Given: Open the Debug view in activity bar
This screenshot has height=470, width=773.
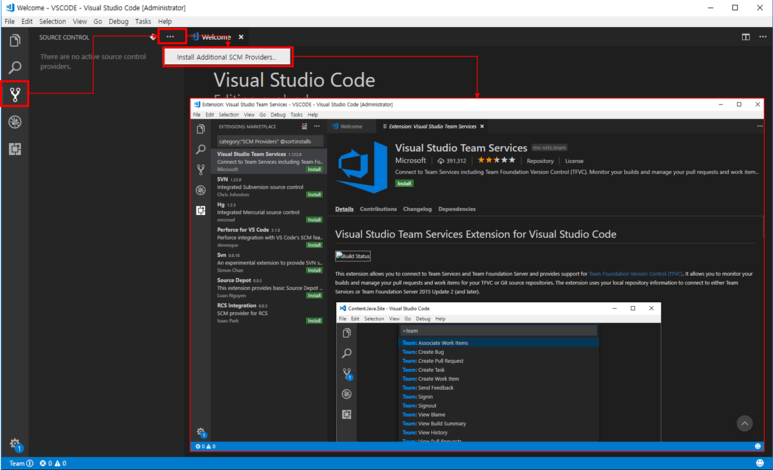Looking at the screenshot, I should pyautogui.click(x=15, y=122).
